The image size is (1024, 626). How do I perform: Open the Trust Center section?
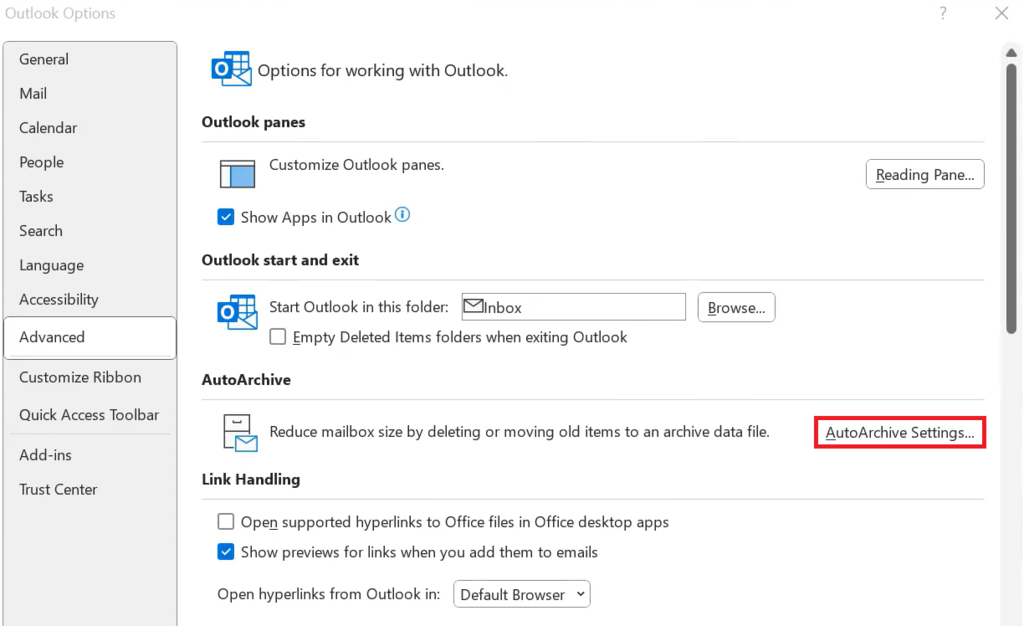click(x=57, y=489)
